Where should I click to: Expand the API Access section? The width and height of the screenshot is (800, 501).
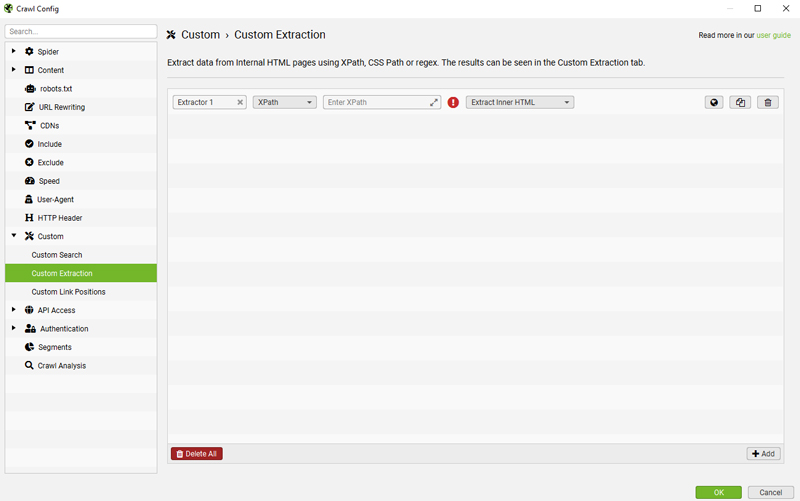(14, 310)
